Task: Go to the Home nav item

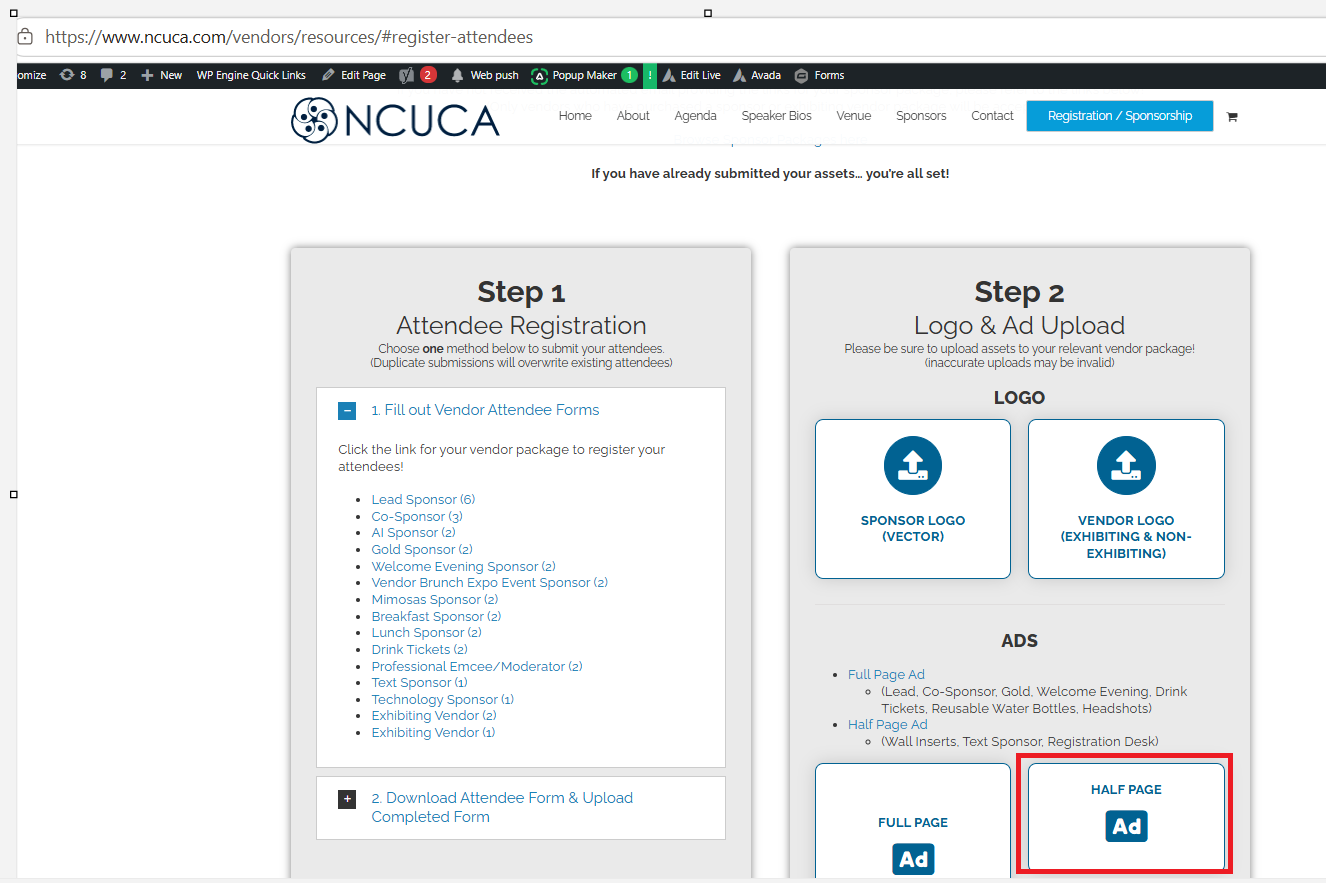Action: (575, 116)
